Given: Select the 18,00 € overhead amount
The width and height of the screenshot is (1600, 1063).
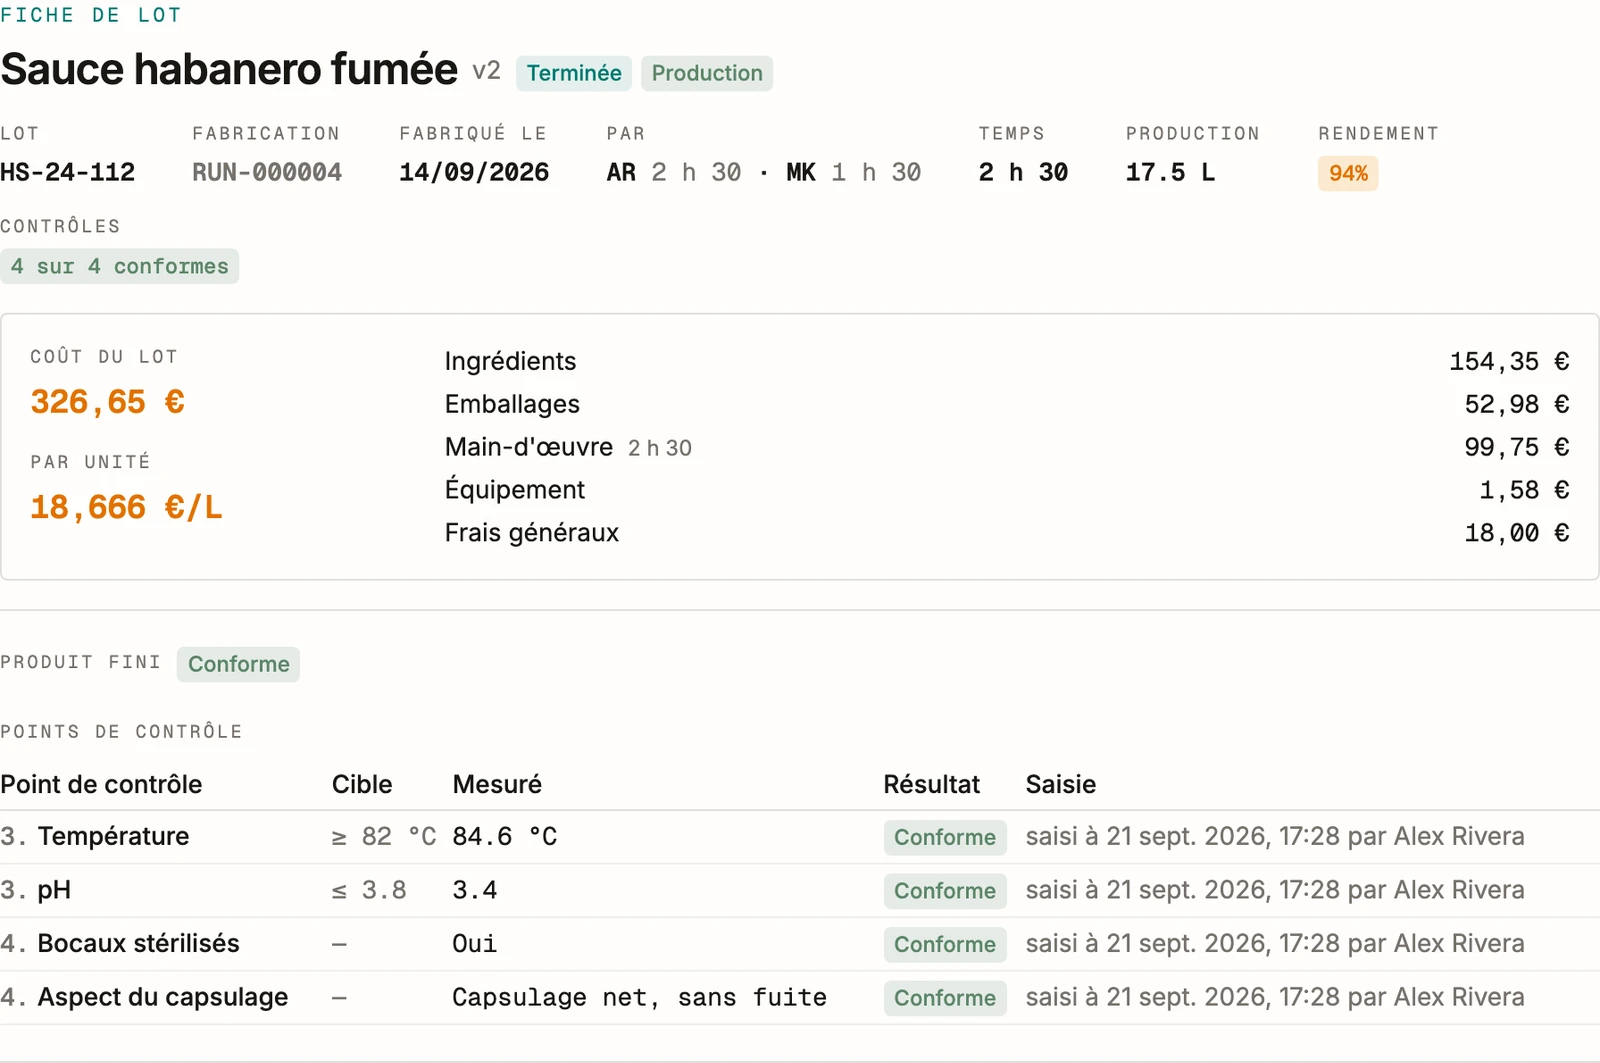Looking at the screenshot, I should 1517,533.
